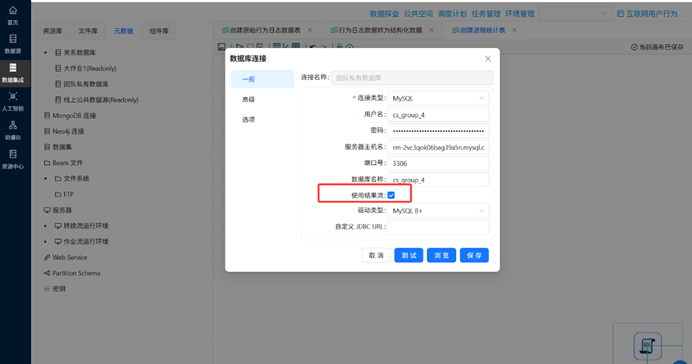Click the 测试 button

click(409, 255)
